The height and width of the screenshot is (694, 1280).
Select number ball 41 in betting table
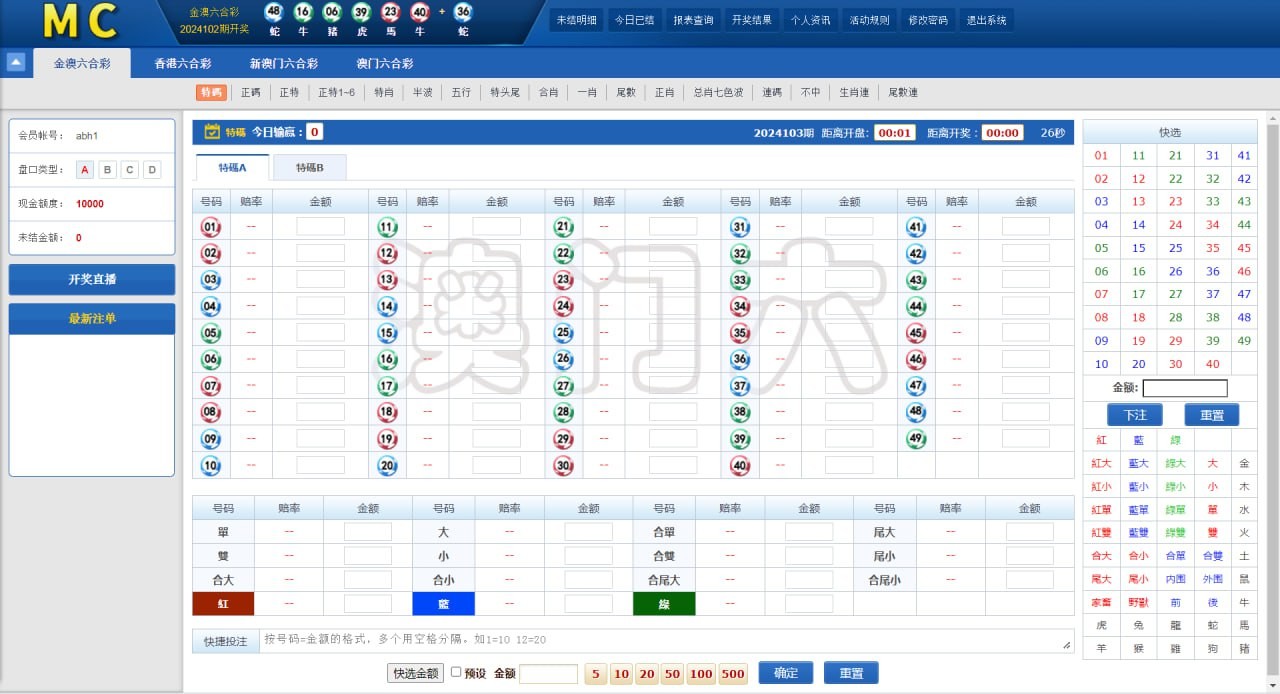[916, 227]
